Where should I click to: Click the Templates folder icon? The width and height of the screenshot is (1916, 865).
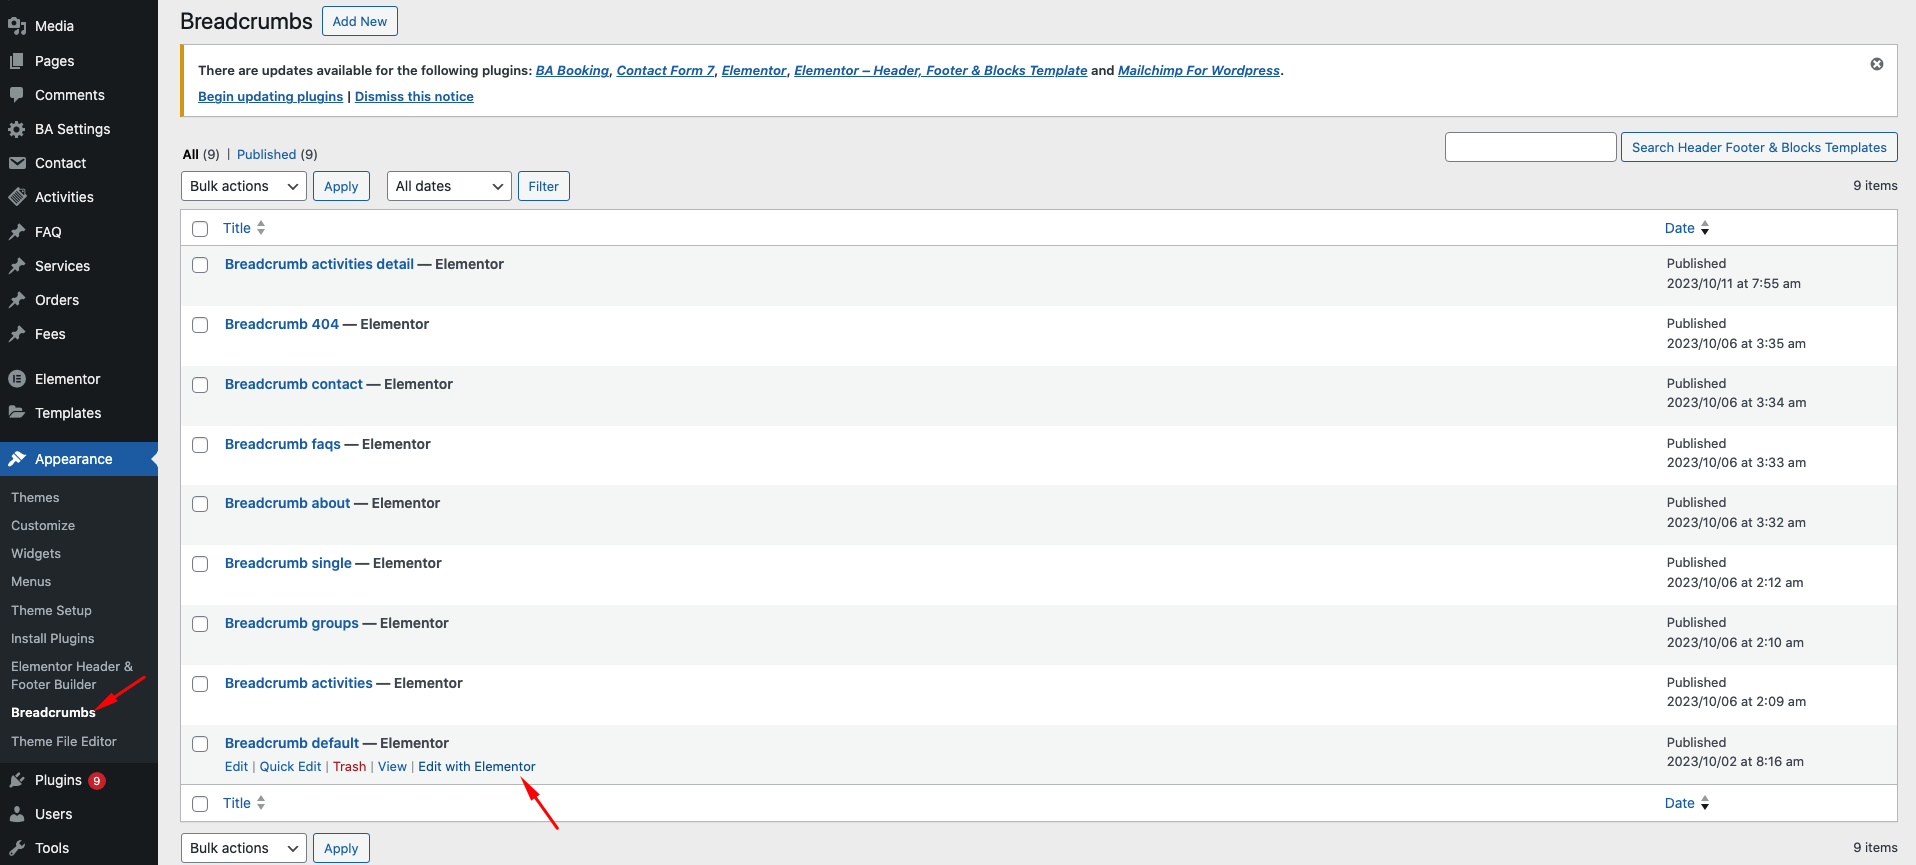17,413
